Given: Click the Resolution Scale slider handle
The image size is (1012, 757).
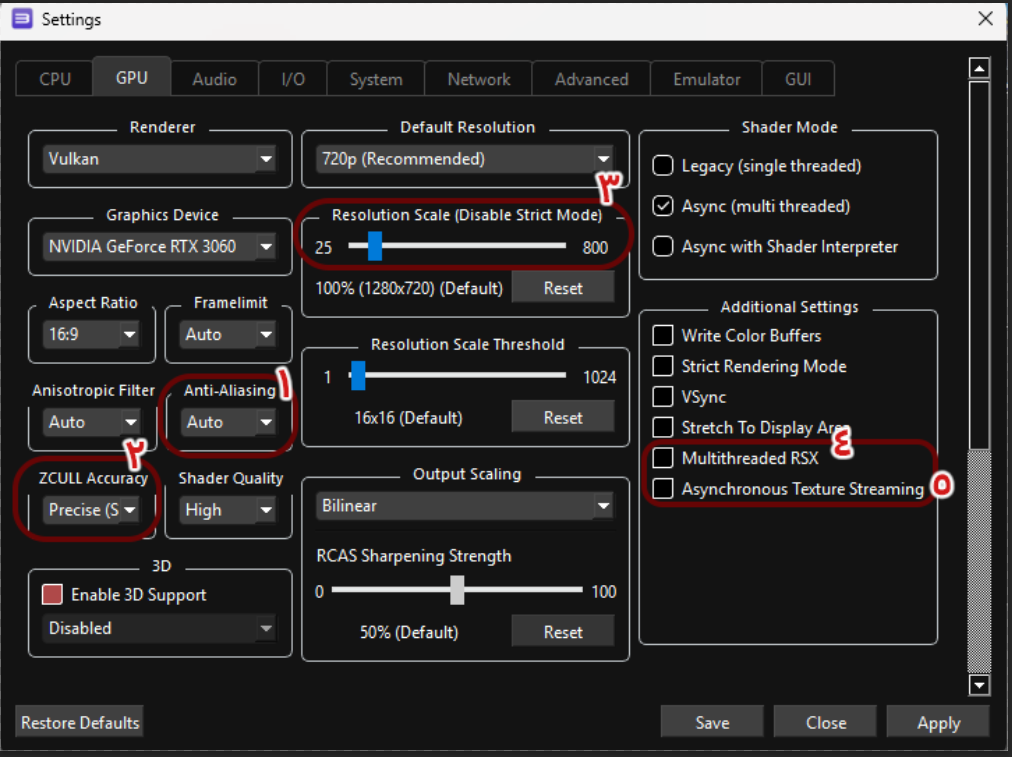Looking at the screenshot, I should [x=374, y=246].
